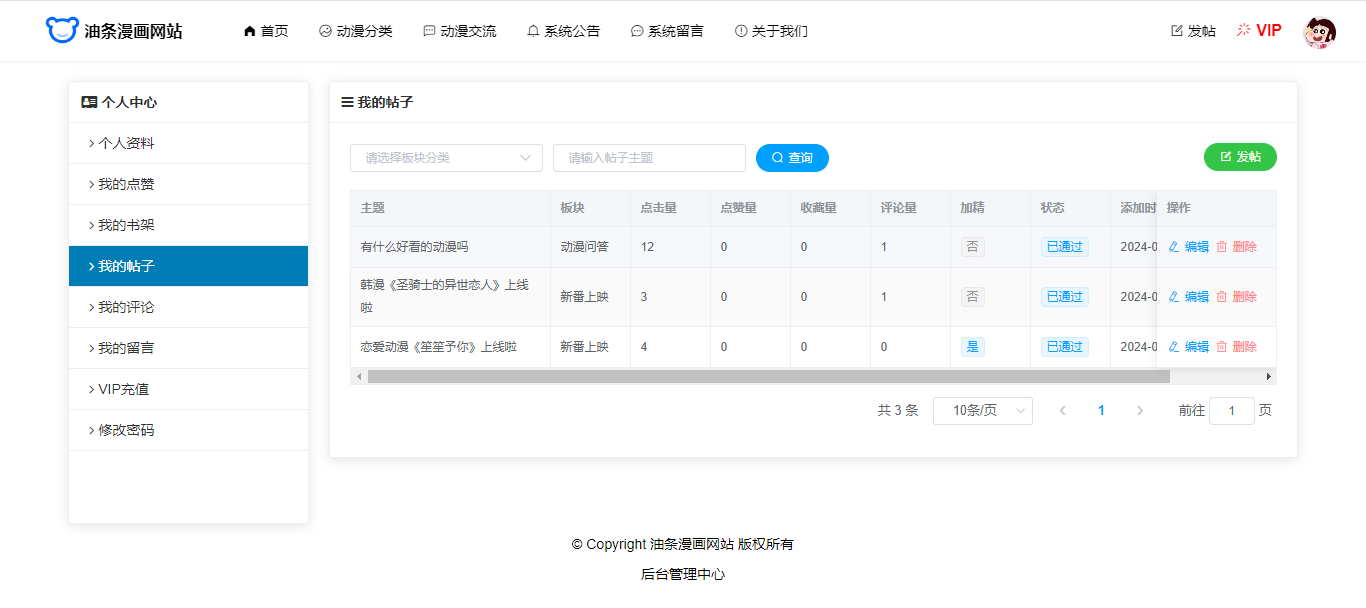Click the blue bear site logo

click(x=61, y=30)
